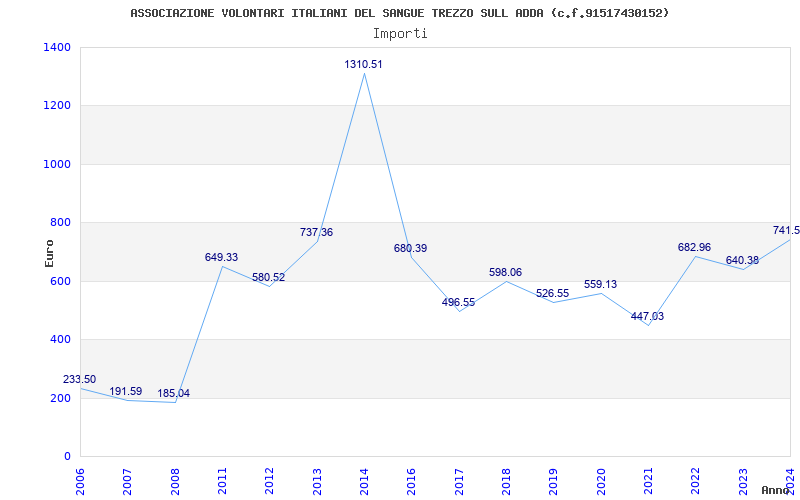Screen dimensions: 800x500
Task: Click the data label 233.50
Action: [x=80, y=379]
